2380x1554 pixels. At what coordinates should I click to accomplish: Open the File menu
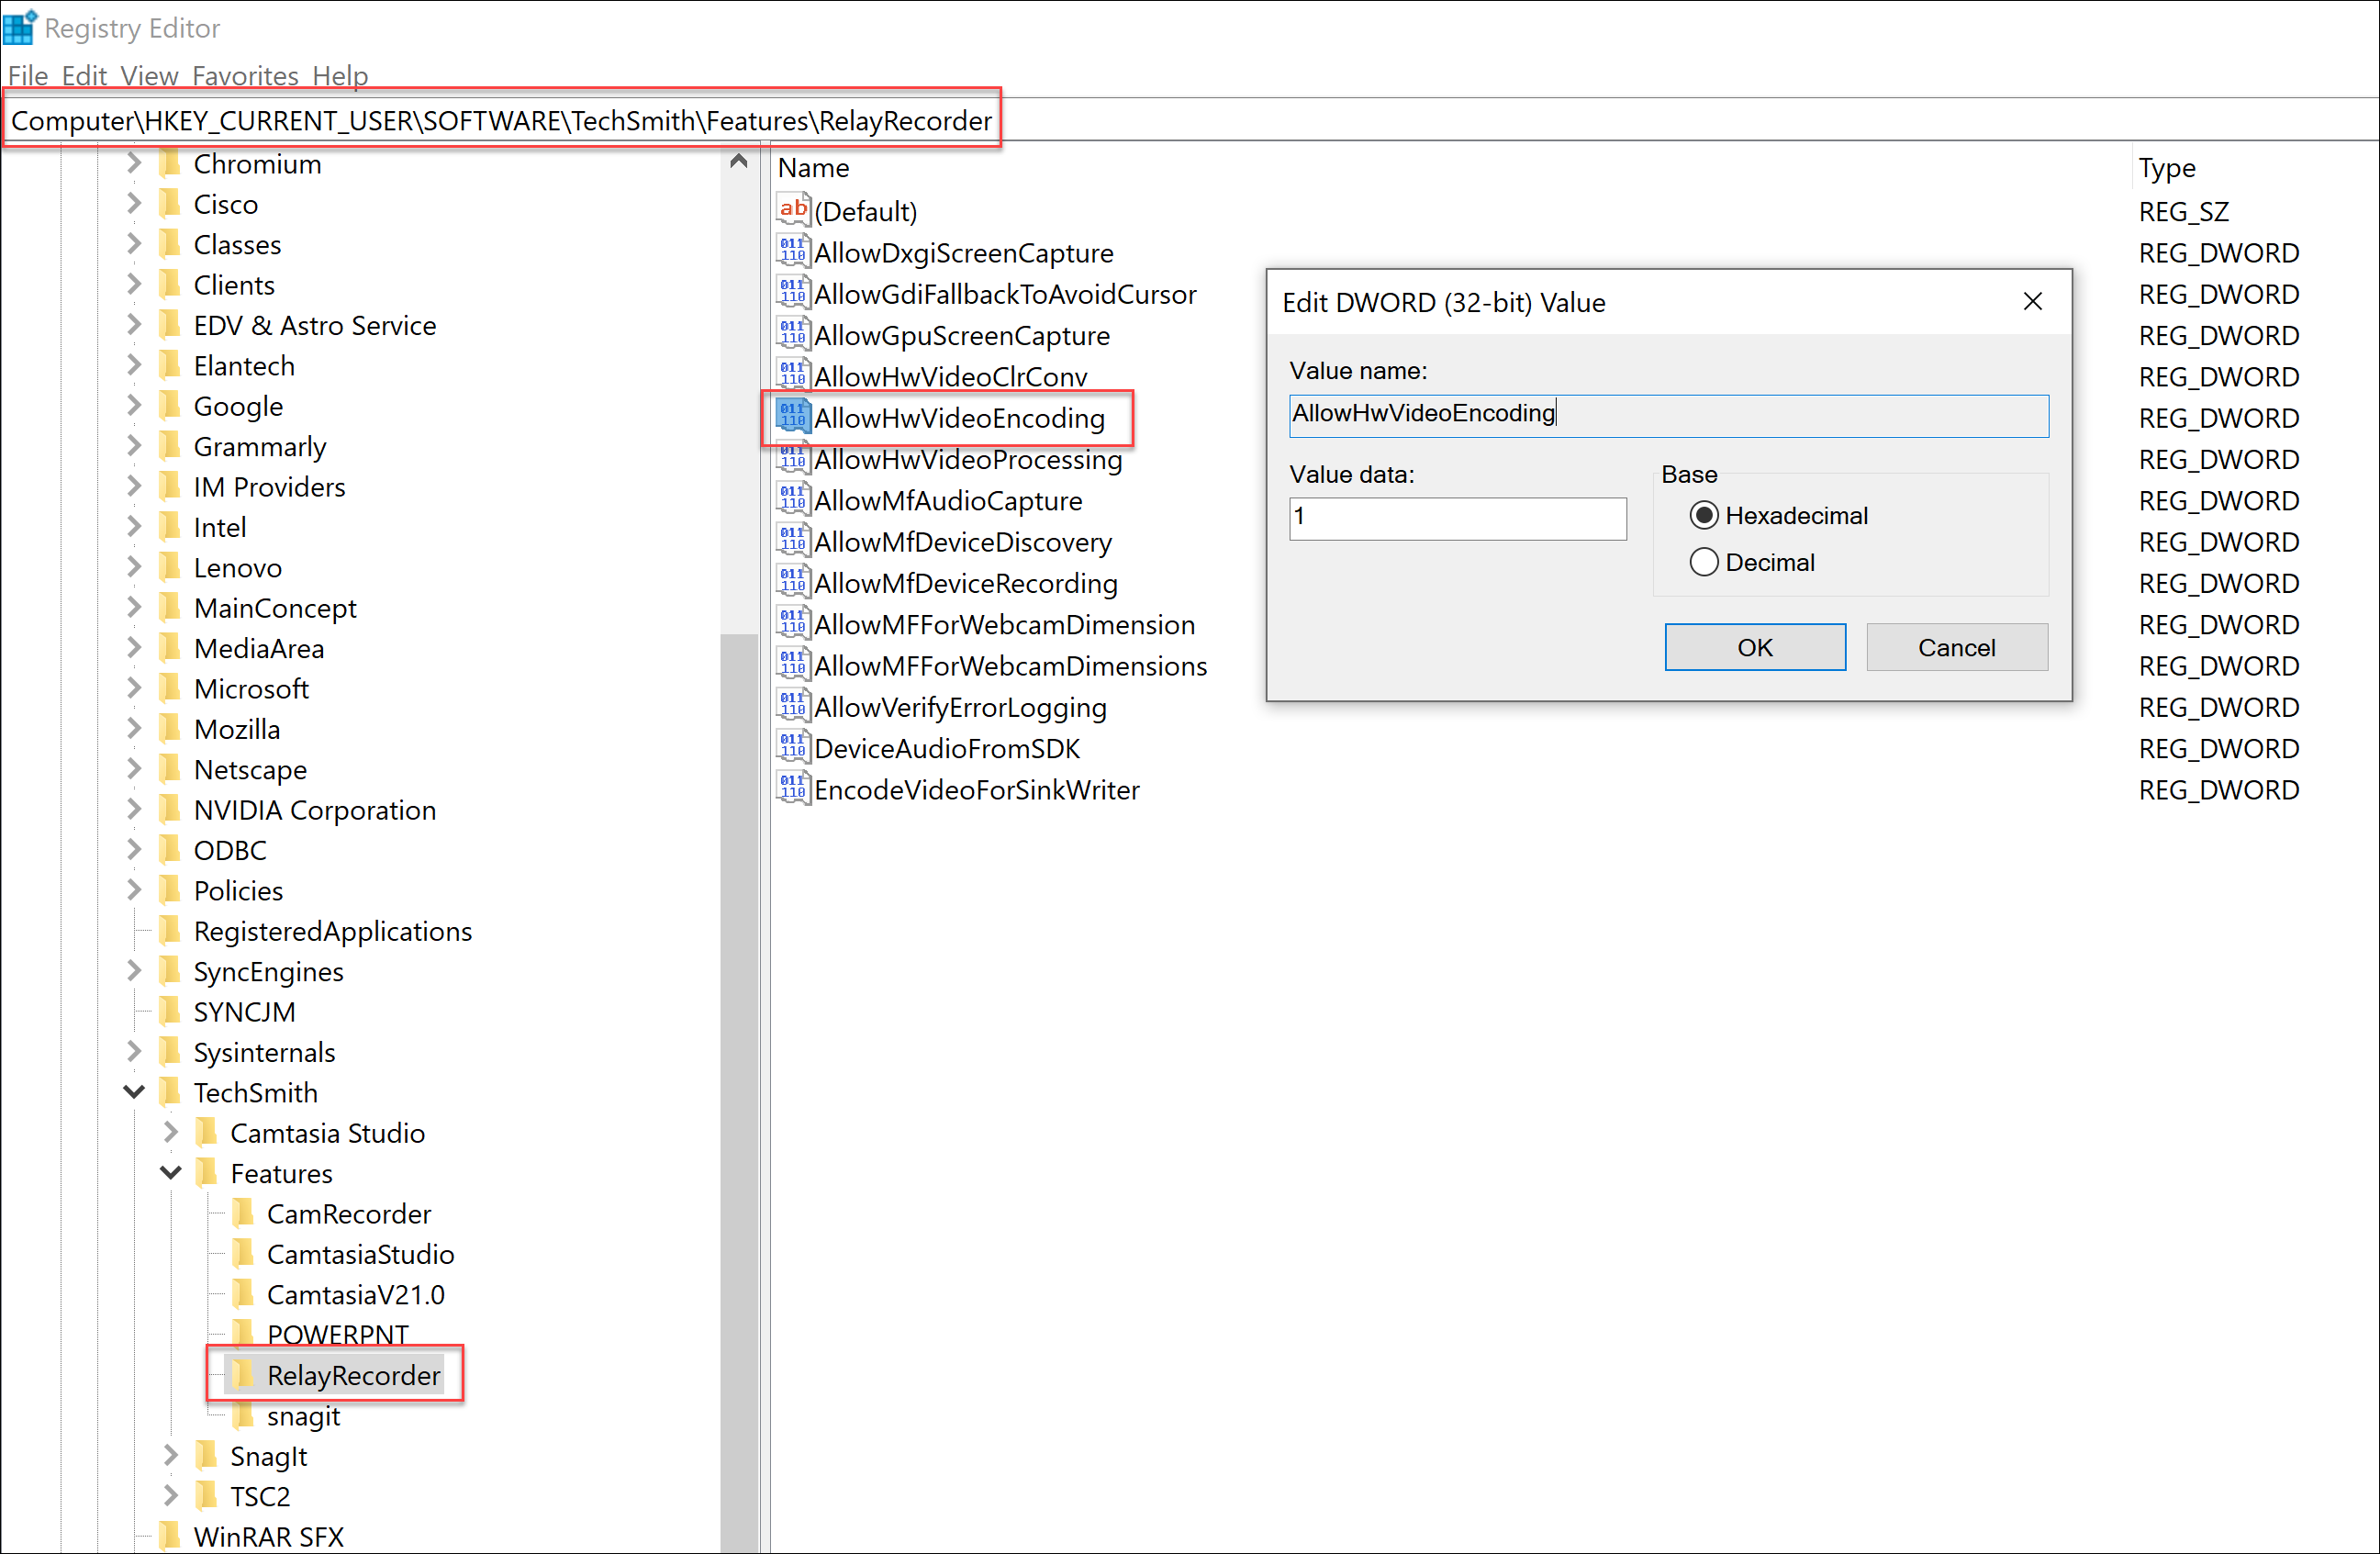28,75
